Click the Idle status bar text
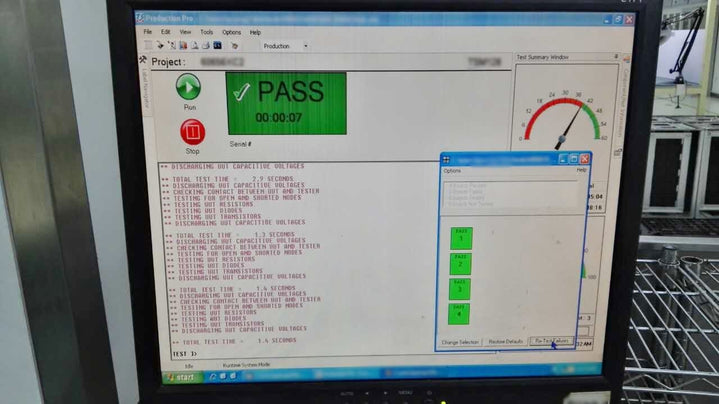Image resolution: width=719 pixels, height=404 pixels. tap(189, 366)
